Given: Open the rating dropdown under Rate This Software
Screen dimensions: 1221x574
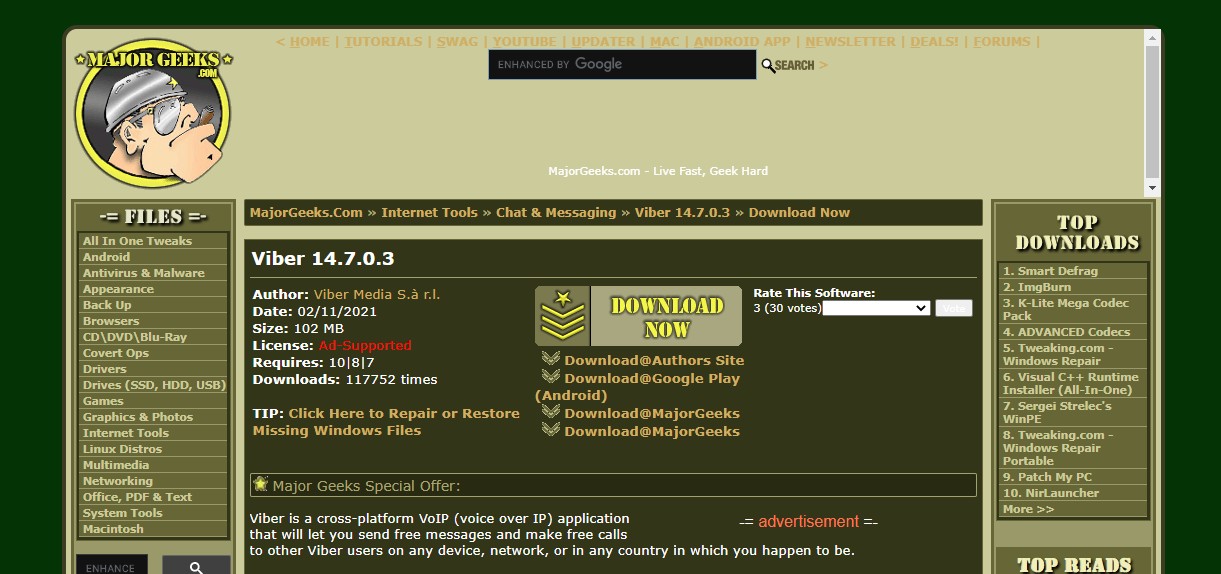Looking at the screenshot, I should (876, 308).
